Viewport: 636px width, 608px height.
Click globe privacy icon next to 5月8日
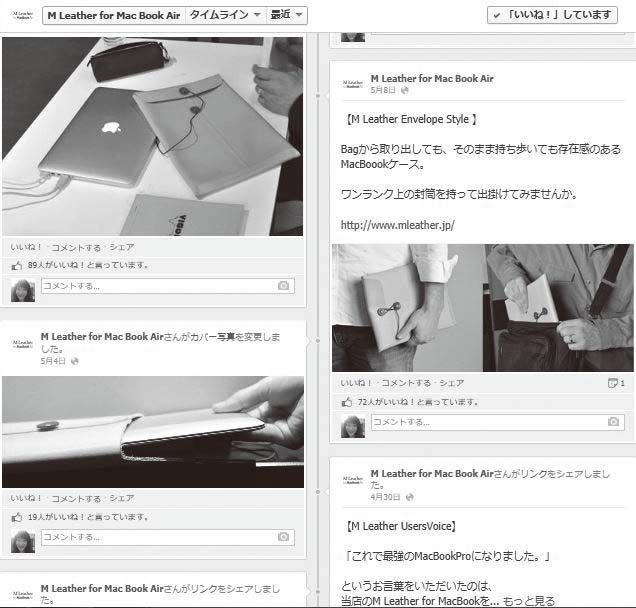(x=404, y=90)
